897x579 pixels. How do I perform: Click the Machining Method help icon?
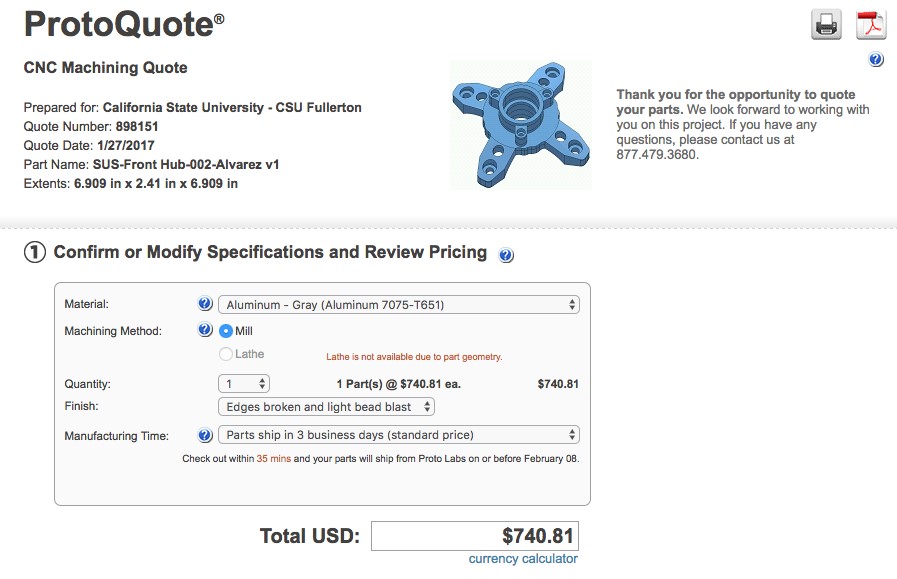(205, 330)
